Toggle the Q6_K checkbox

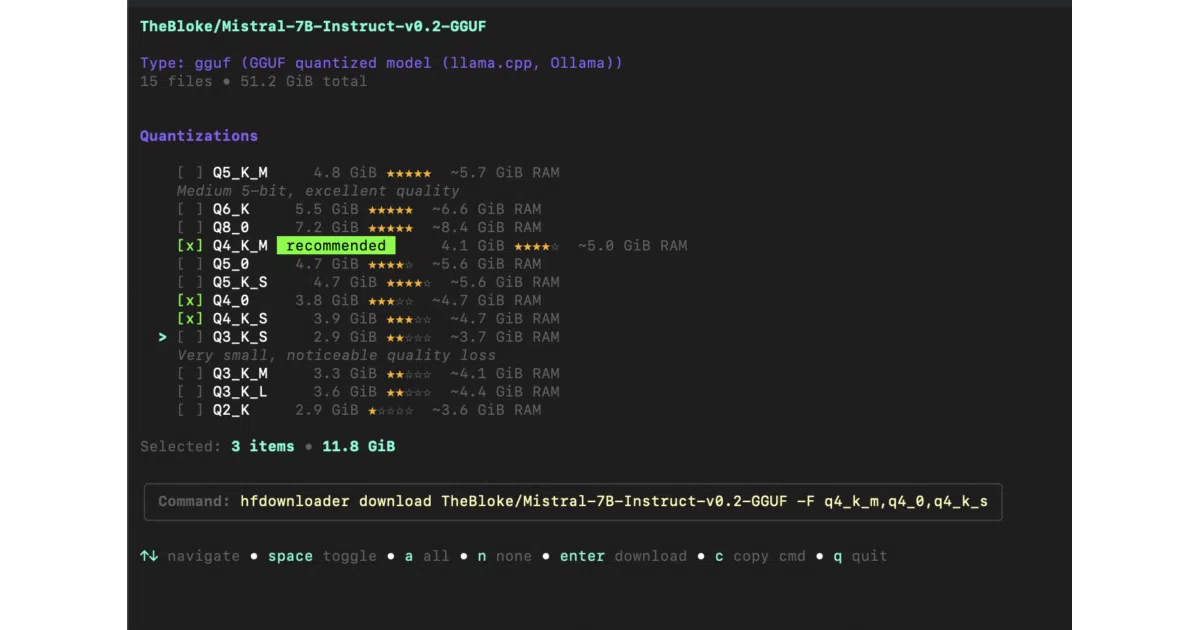pos(190,210)
